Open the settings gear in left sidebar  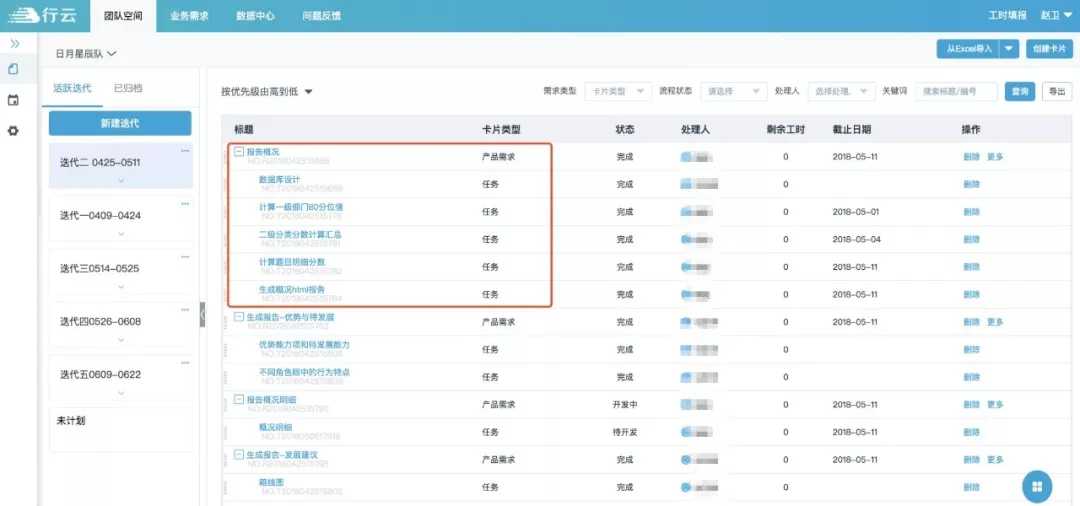(x=13, y=131)
